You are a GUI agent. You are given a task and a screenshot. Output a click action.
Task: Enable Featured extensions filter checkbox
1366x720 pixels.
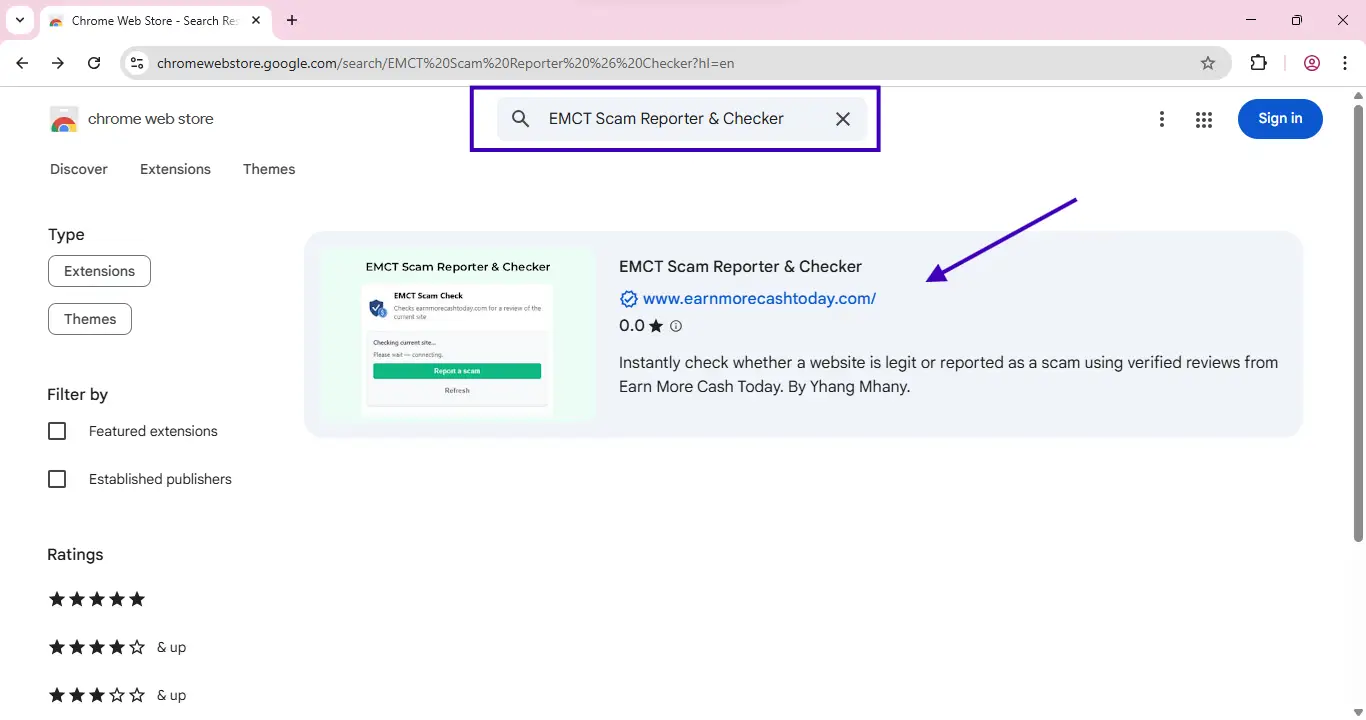[x=57, y=431]
